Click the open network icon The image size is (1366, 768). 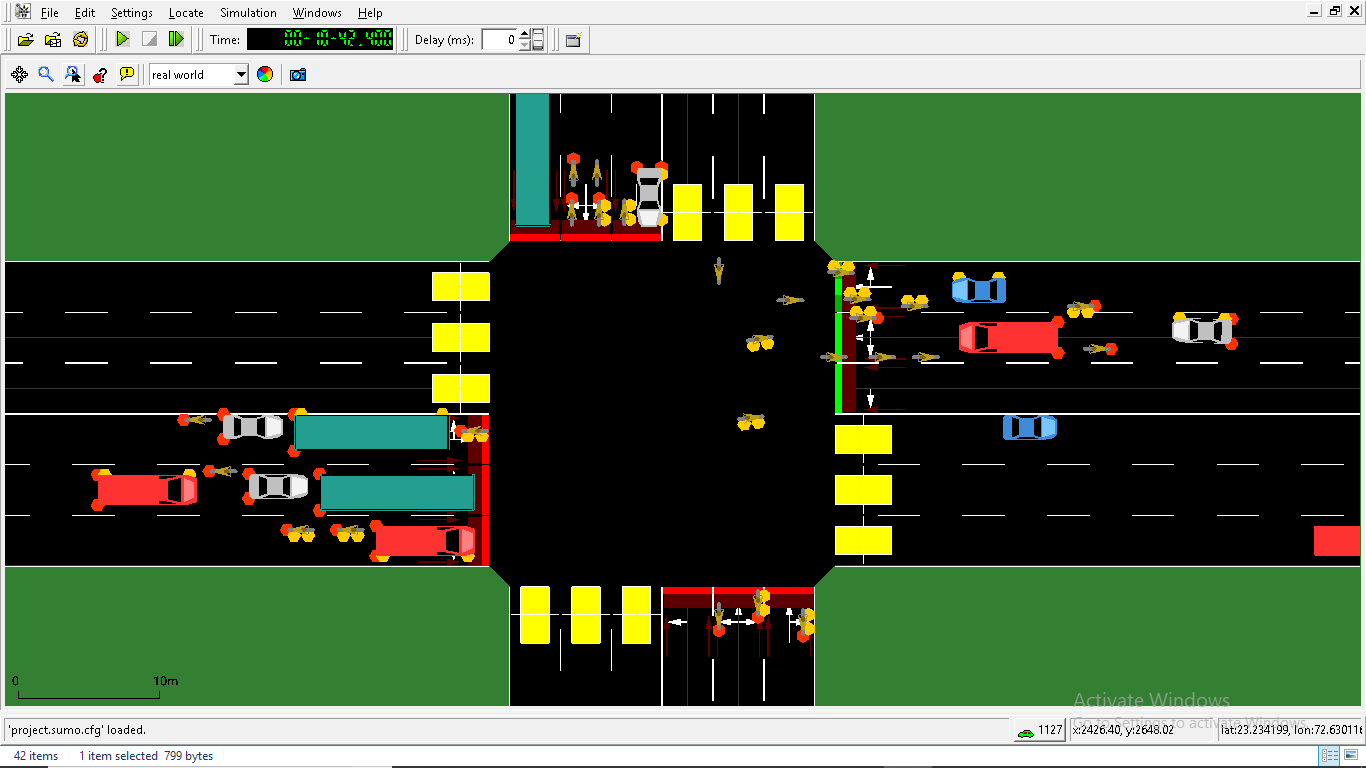tap(53, 40)
